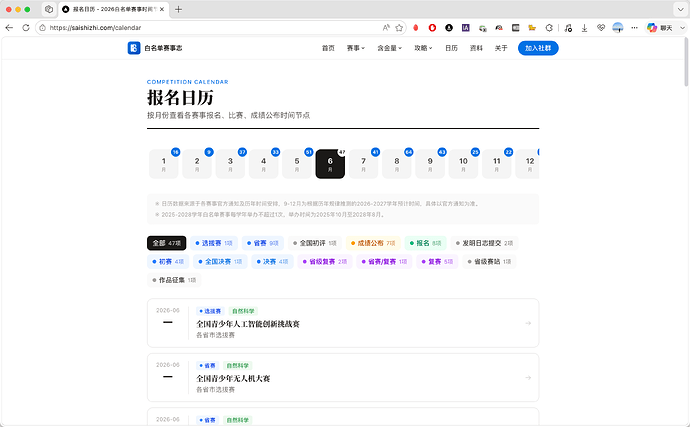View site information lock icon in address bar

tap(43, 28)
